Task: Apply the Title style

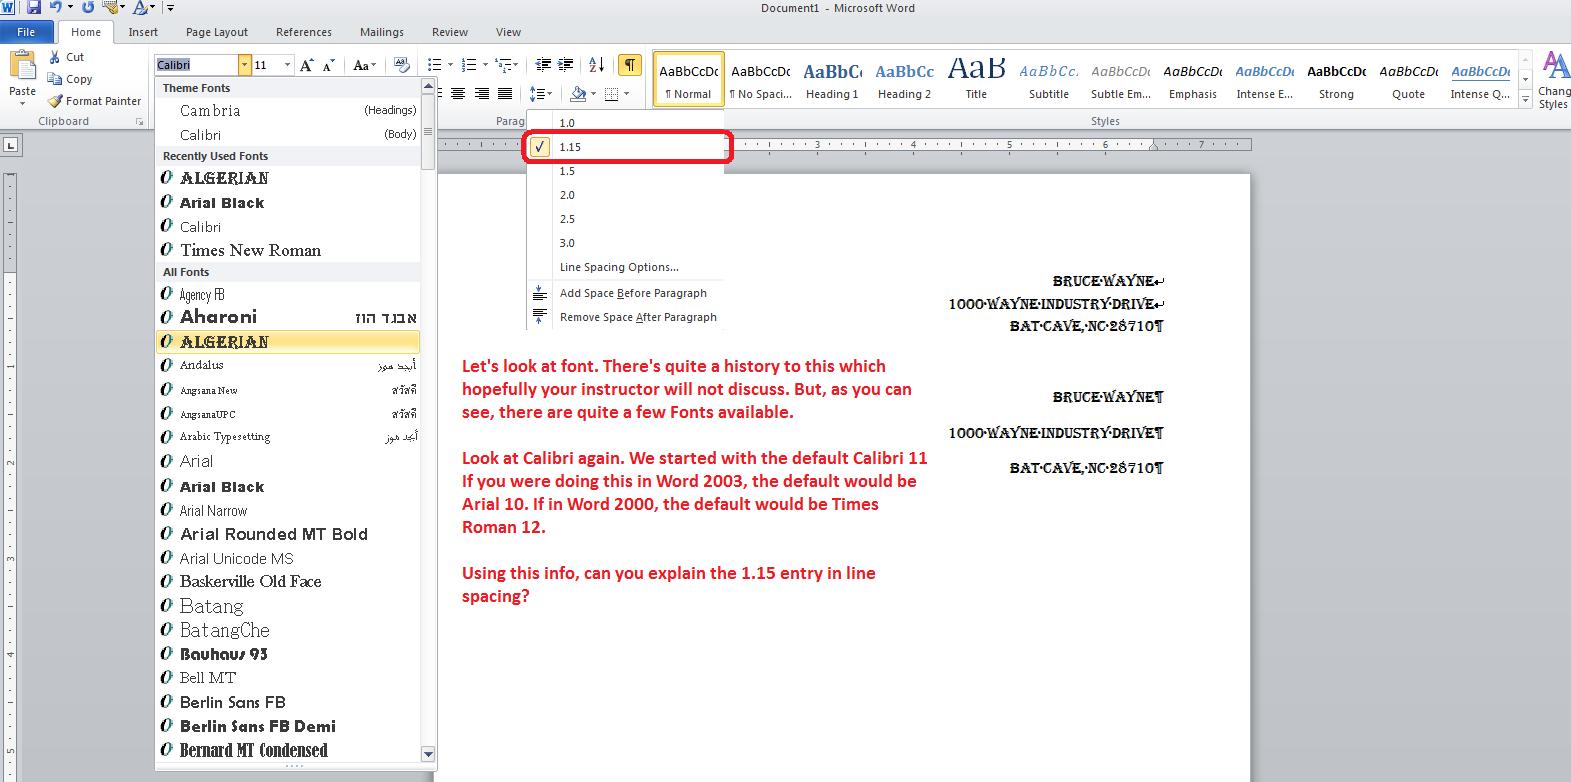Action: (976, 79)
